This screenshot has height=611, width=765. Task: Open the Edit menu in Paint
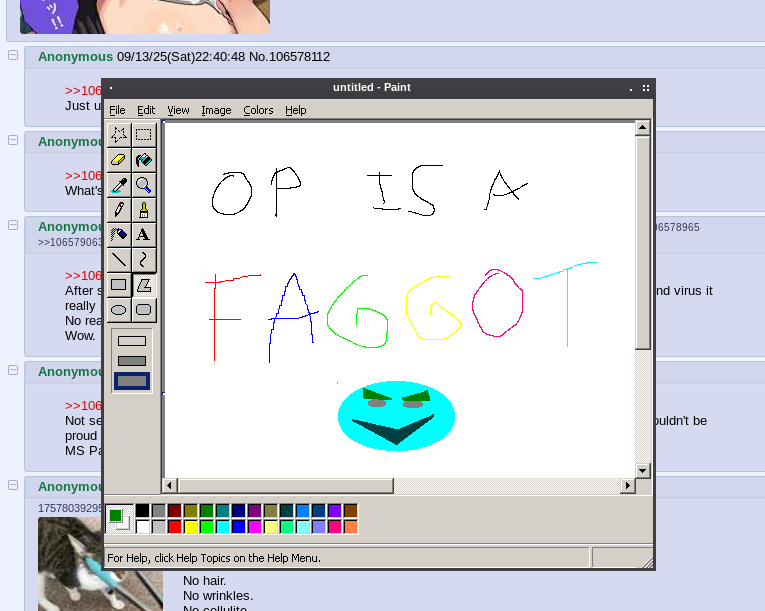point(146,110)
